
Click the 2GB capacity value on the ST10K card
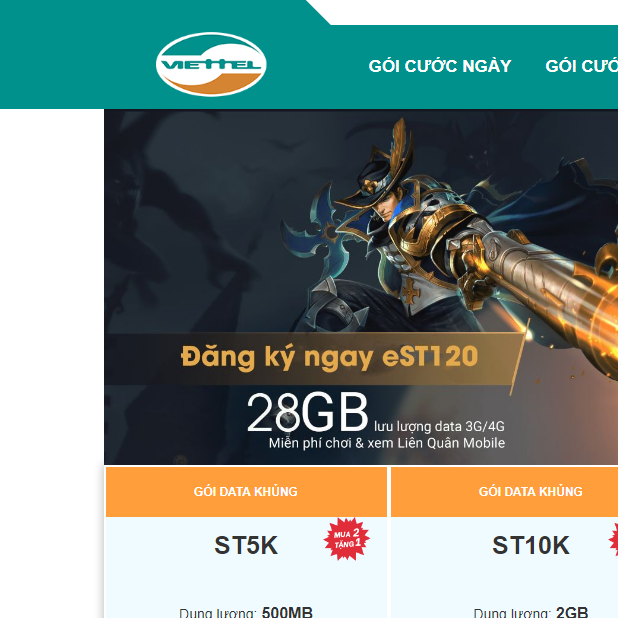coord(572,612)
